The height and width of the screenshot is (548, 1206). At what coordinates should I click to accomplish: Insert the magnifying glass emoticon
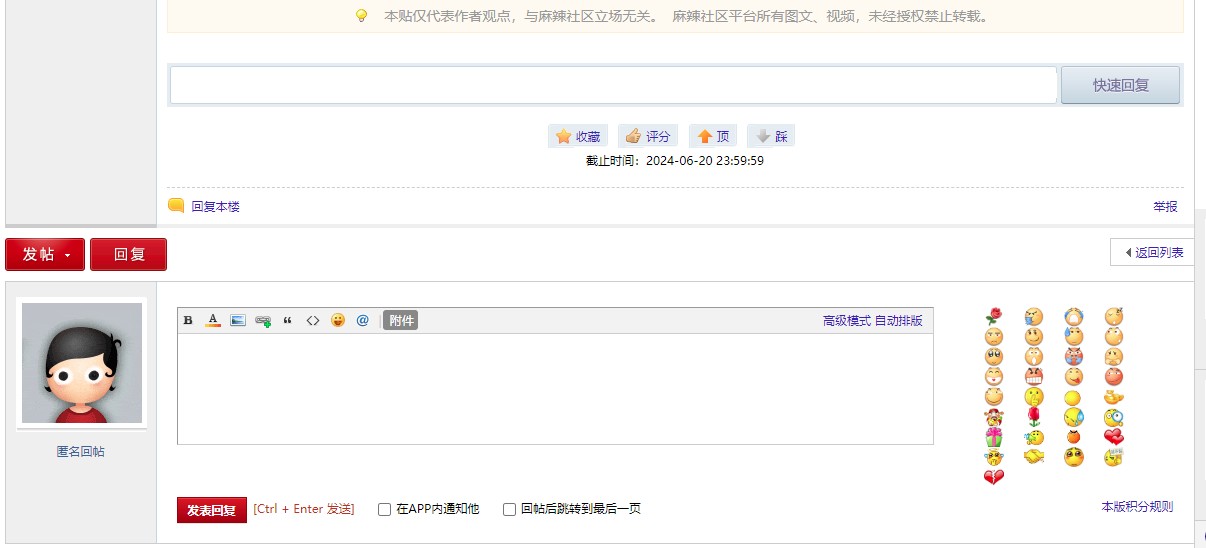coord(1114,417)
